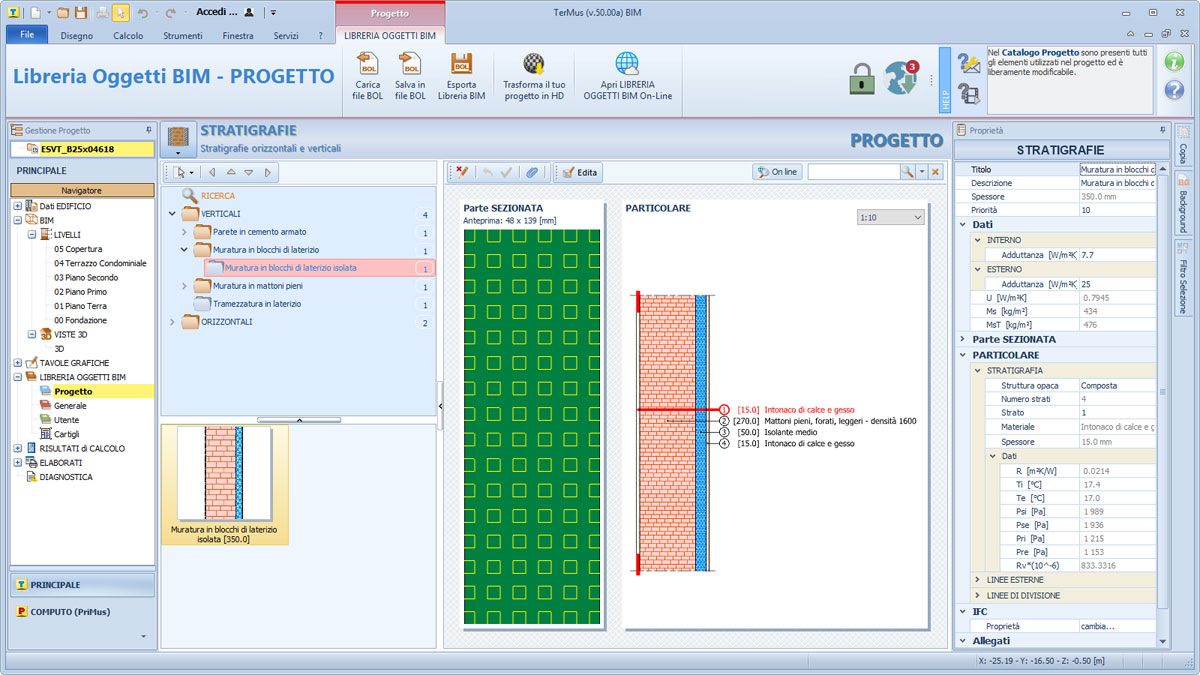
Task: Select the LIBRERIA OGGETTI BIM ribbon tab
Action: pos(390,36)
